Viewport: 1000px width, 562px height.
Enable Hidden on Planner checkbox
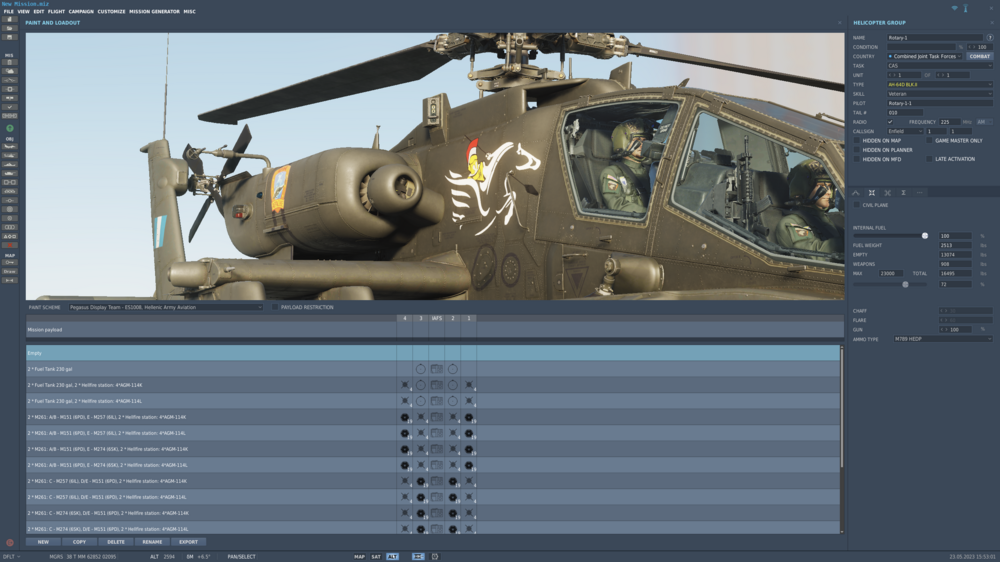pos(857,150)
